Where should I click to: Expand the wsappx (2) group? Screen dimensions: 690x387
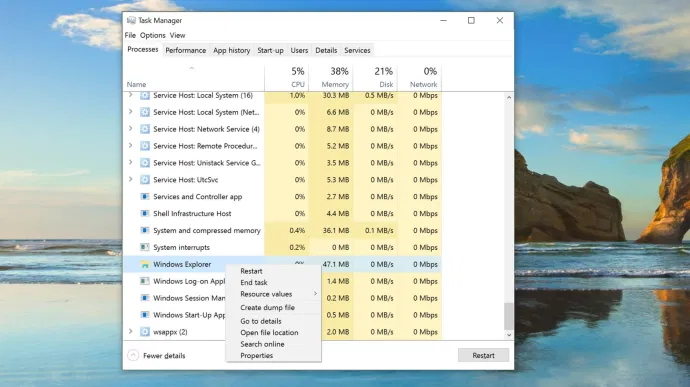pos(130,331)
